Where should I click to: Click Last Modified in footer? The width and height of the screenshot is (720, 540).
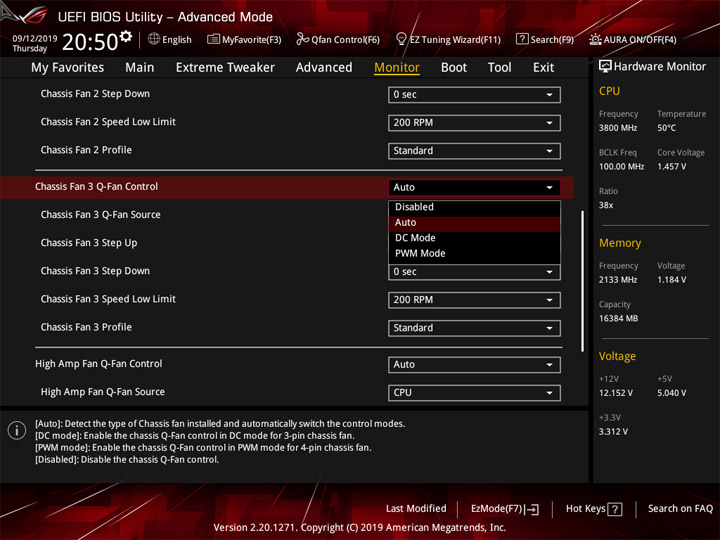pos(416,509)
